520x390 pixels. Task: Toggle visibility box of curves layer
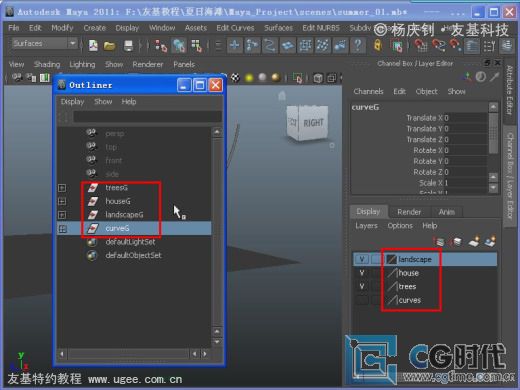362,300
